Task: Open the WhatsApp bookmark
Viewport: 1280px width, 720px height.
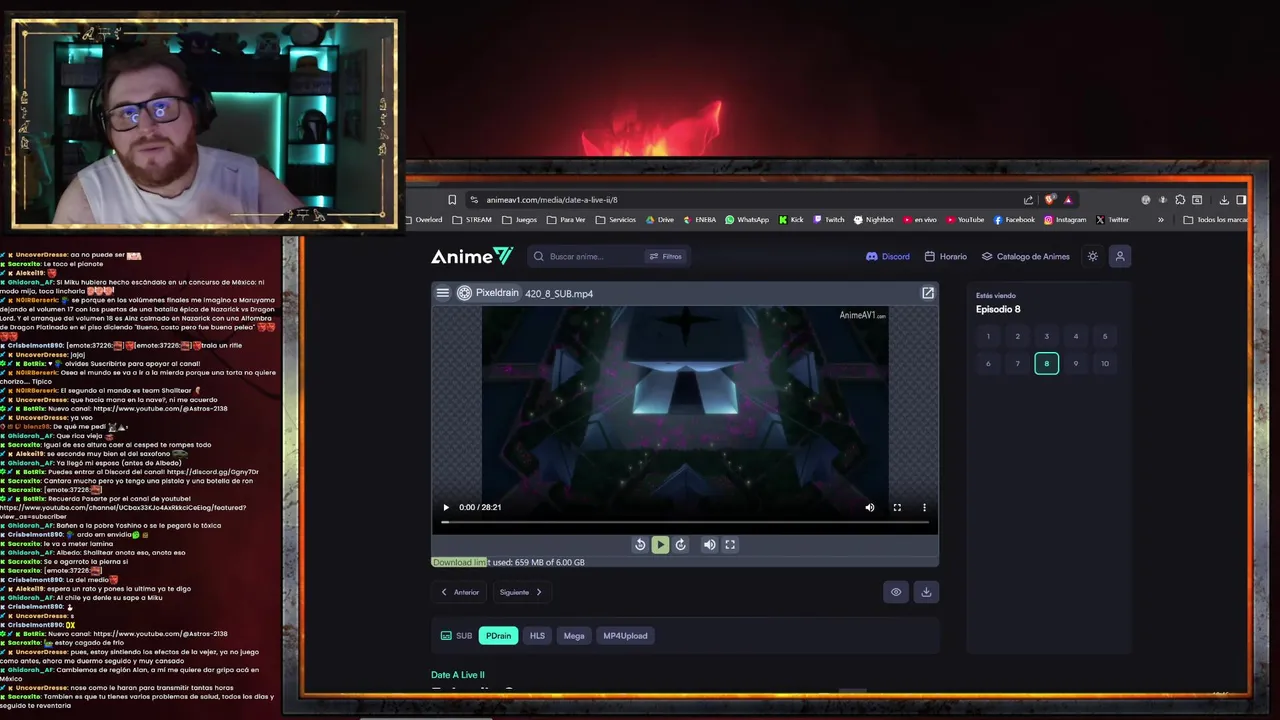Action: click(x=747, y=220)
